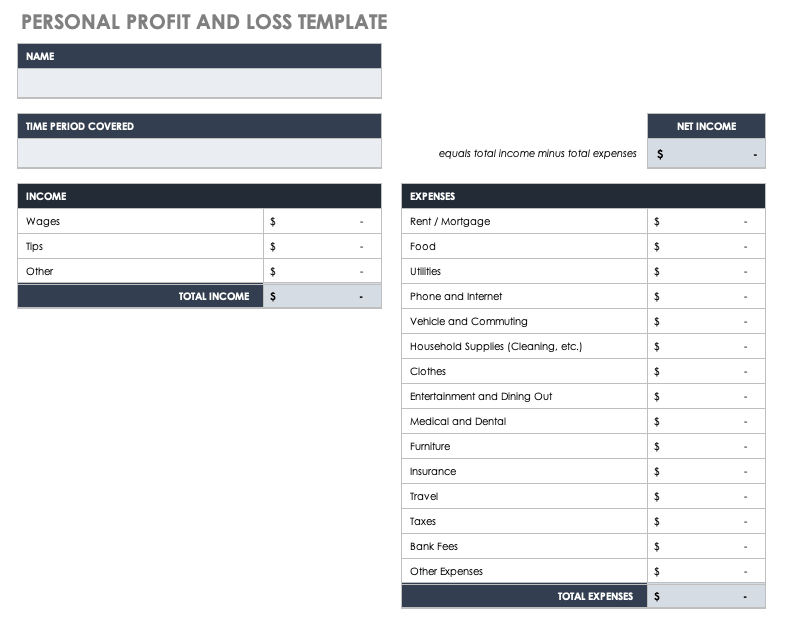Select the Wages amount cell
The height and width of the screenshot is (634, 785).
[322, 222]
